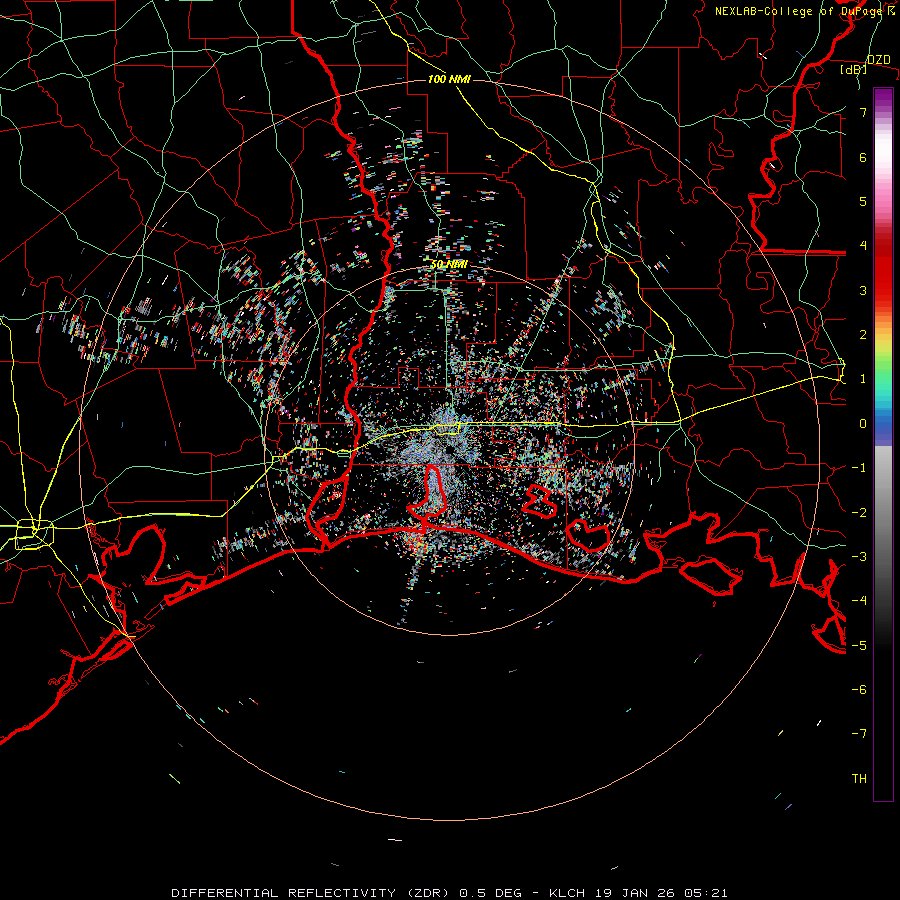The height and width of the screenshot is (900, 900).
Task: Click the '50 NMI' range ring label
Action: [449, 264]
